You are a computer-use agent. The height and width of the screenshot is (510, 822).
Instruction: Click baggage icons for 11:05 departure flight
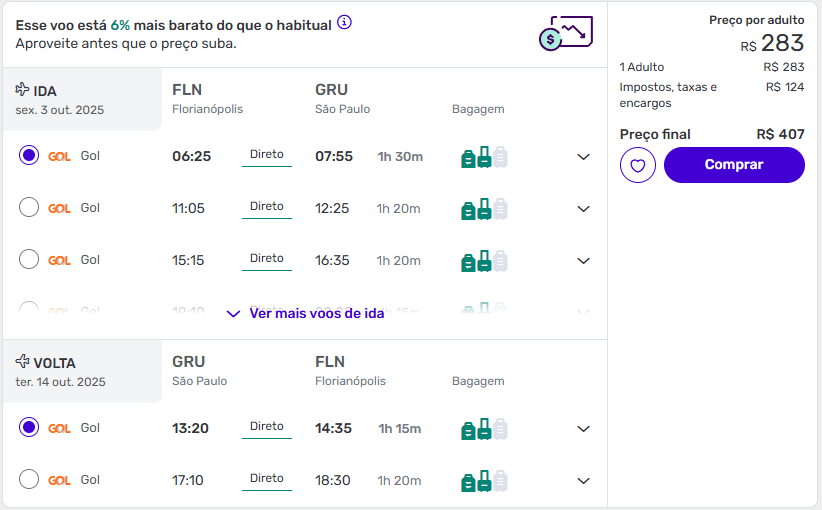tap(484, 209)
